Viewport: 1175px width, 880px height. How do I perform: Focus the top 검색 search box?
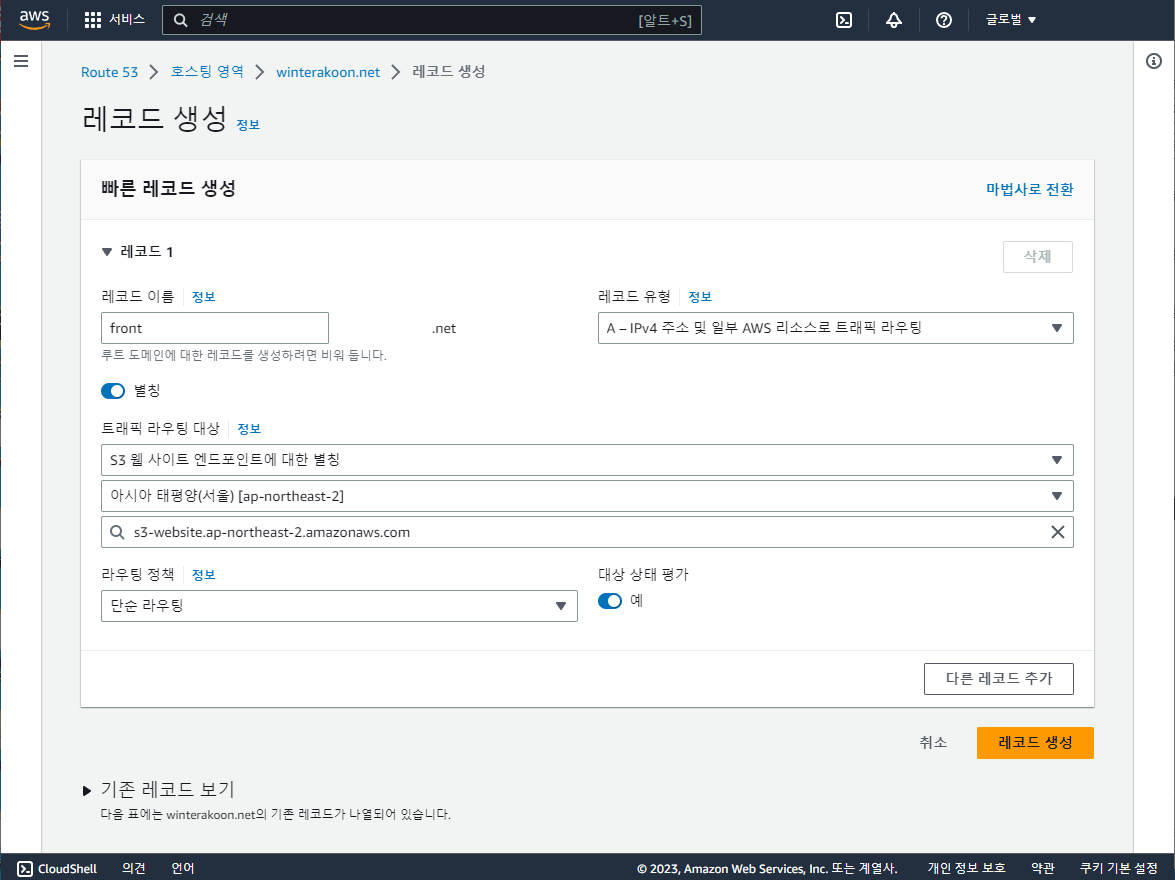point(432,20)
